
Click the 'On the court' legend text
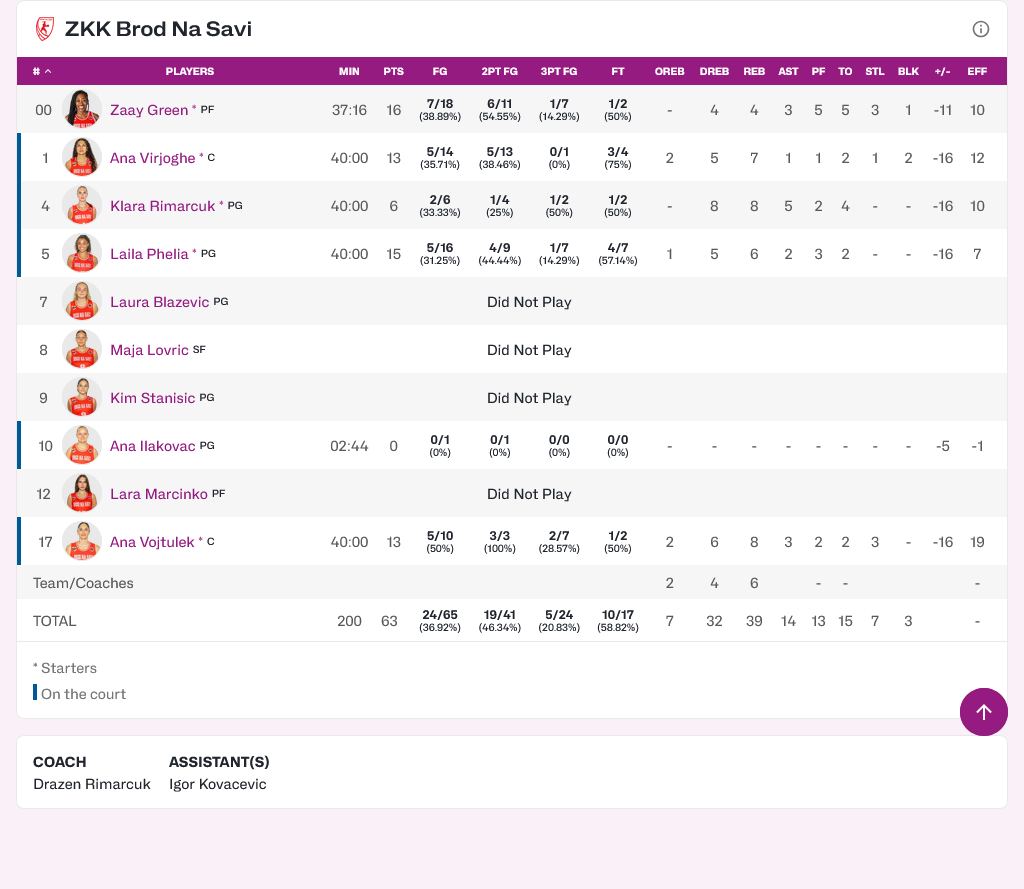[83, 694]
